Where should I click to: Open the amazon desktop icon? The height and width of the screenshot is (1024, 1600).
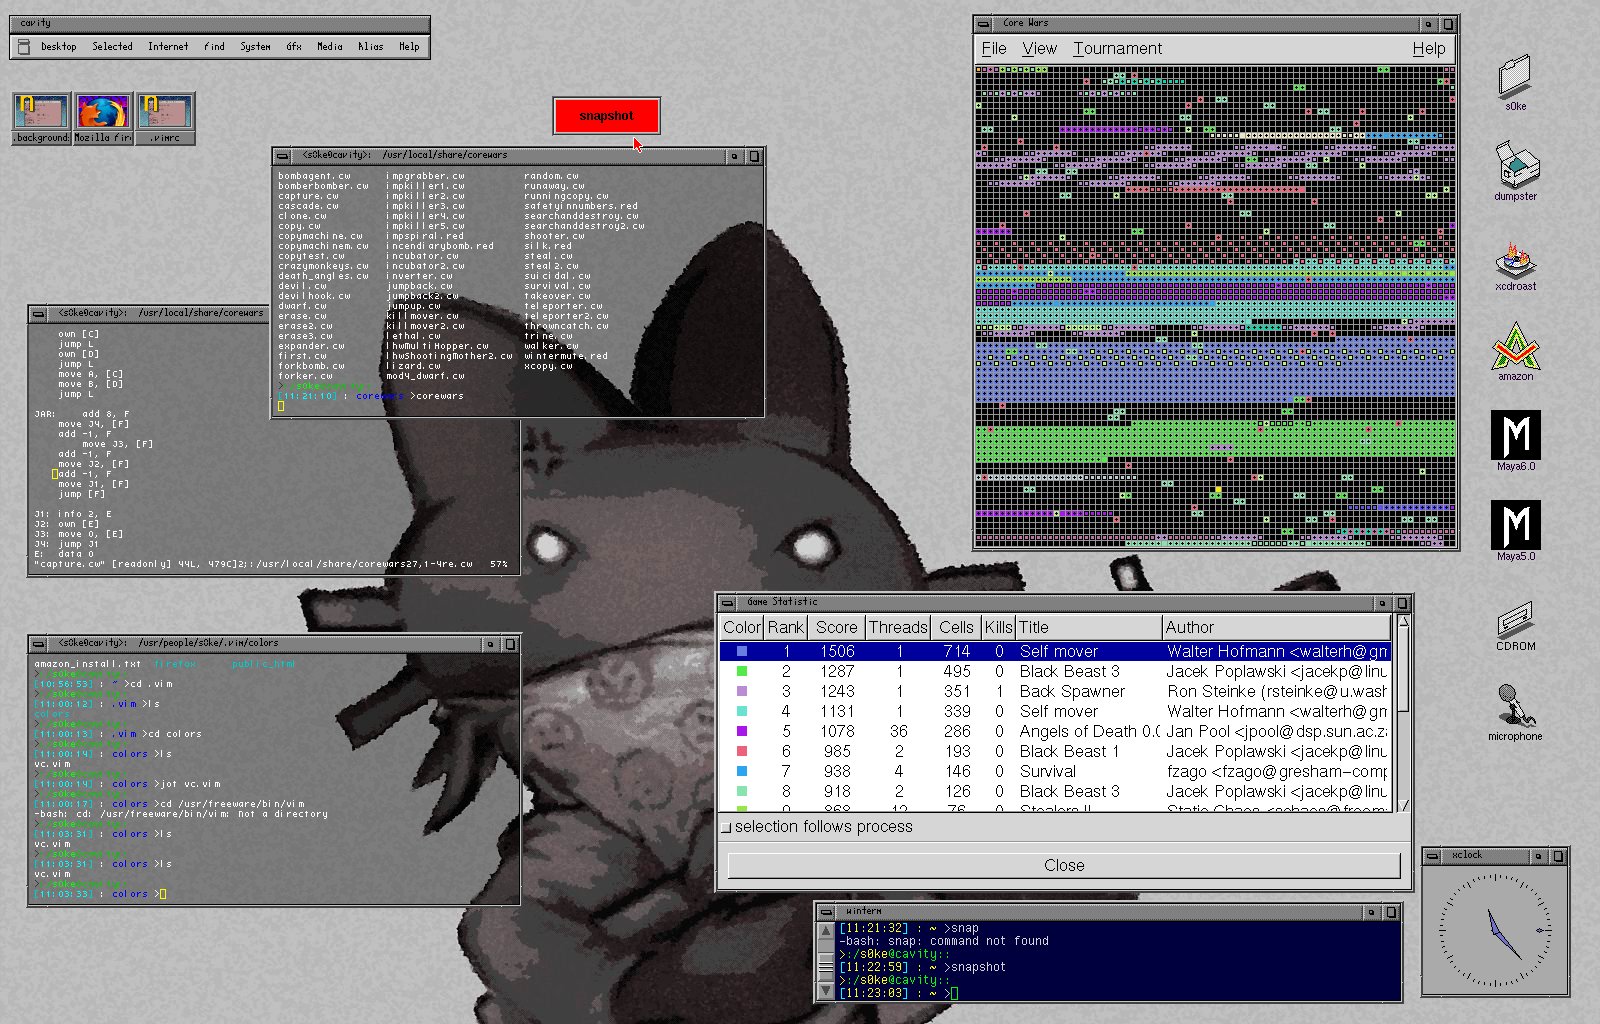(x=1515, y=346)
